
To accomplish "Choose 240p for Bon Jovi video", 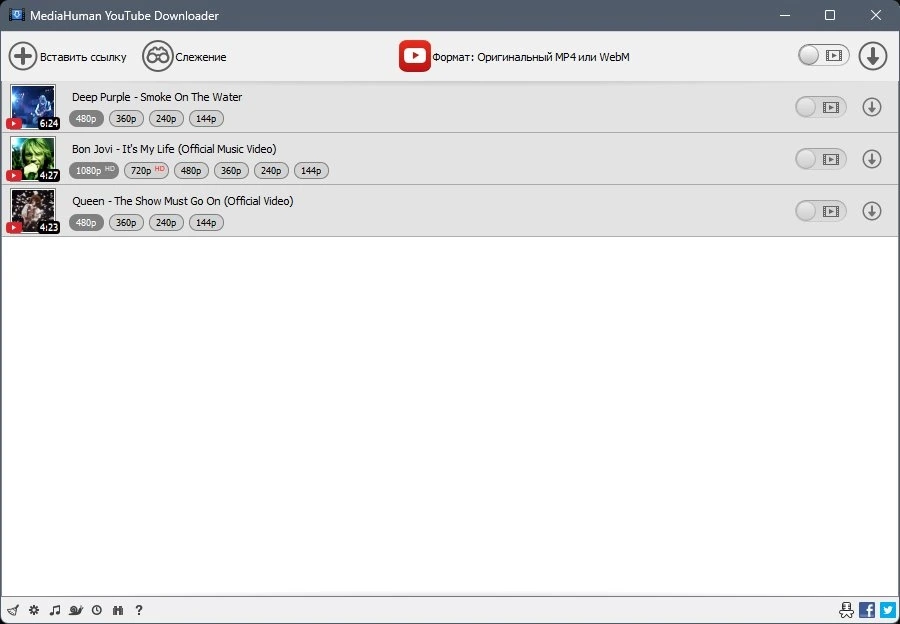I will point(271,170).
